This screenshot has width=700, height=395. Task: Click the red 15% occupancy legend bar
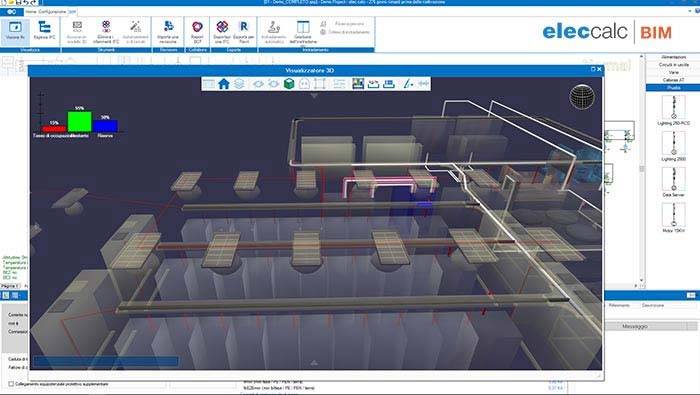click(54, 129)
